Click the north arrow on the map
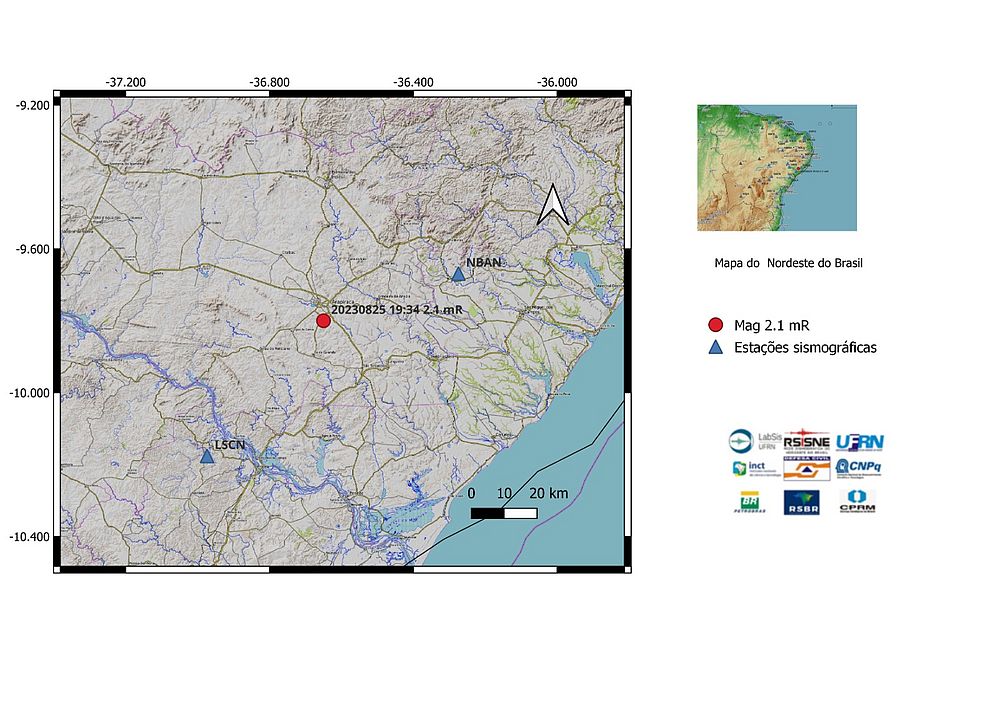 (552, 205)
